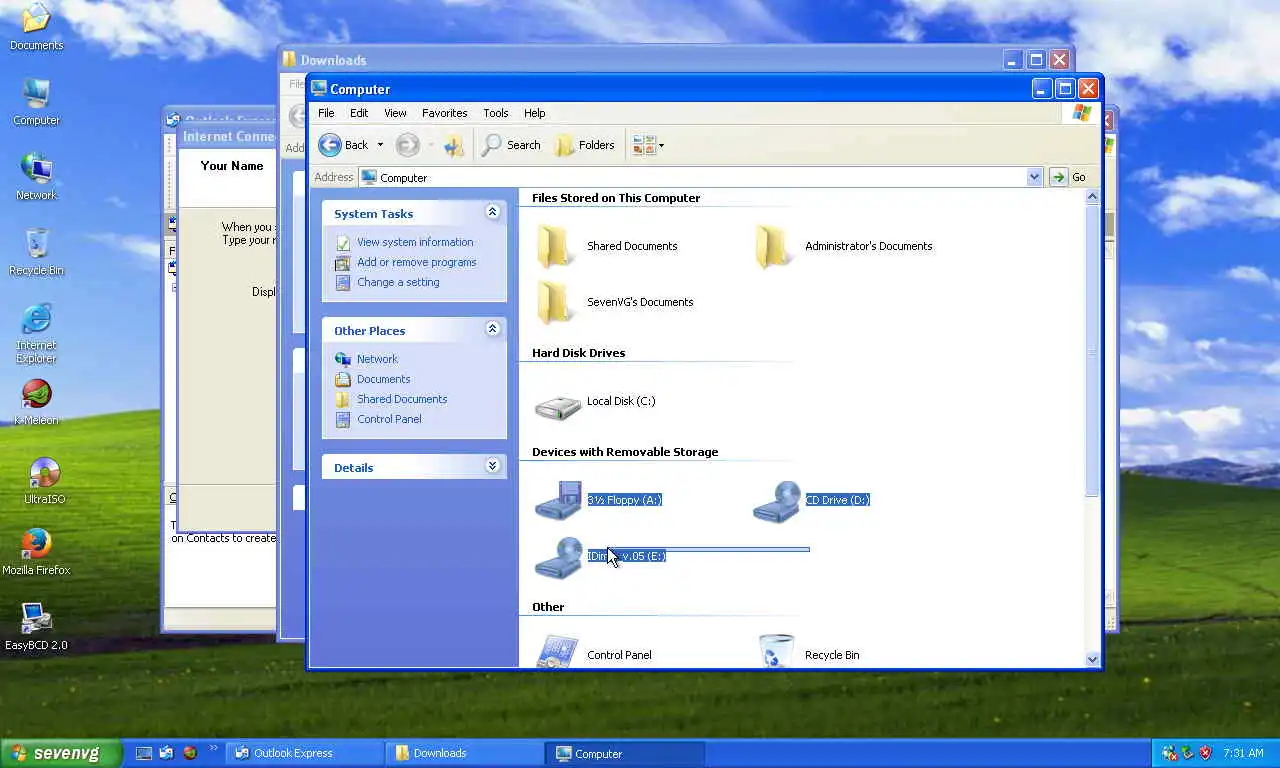The image size is (1280, 768).
Task: Expand the Views dropdown arrow
Action: 661,146
